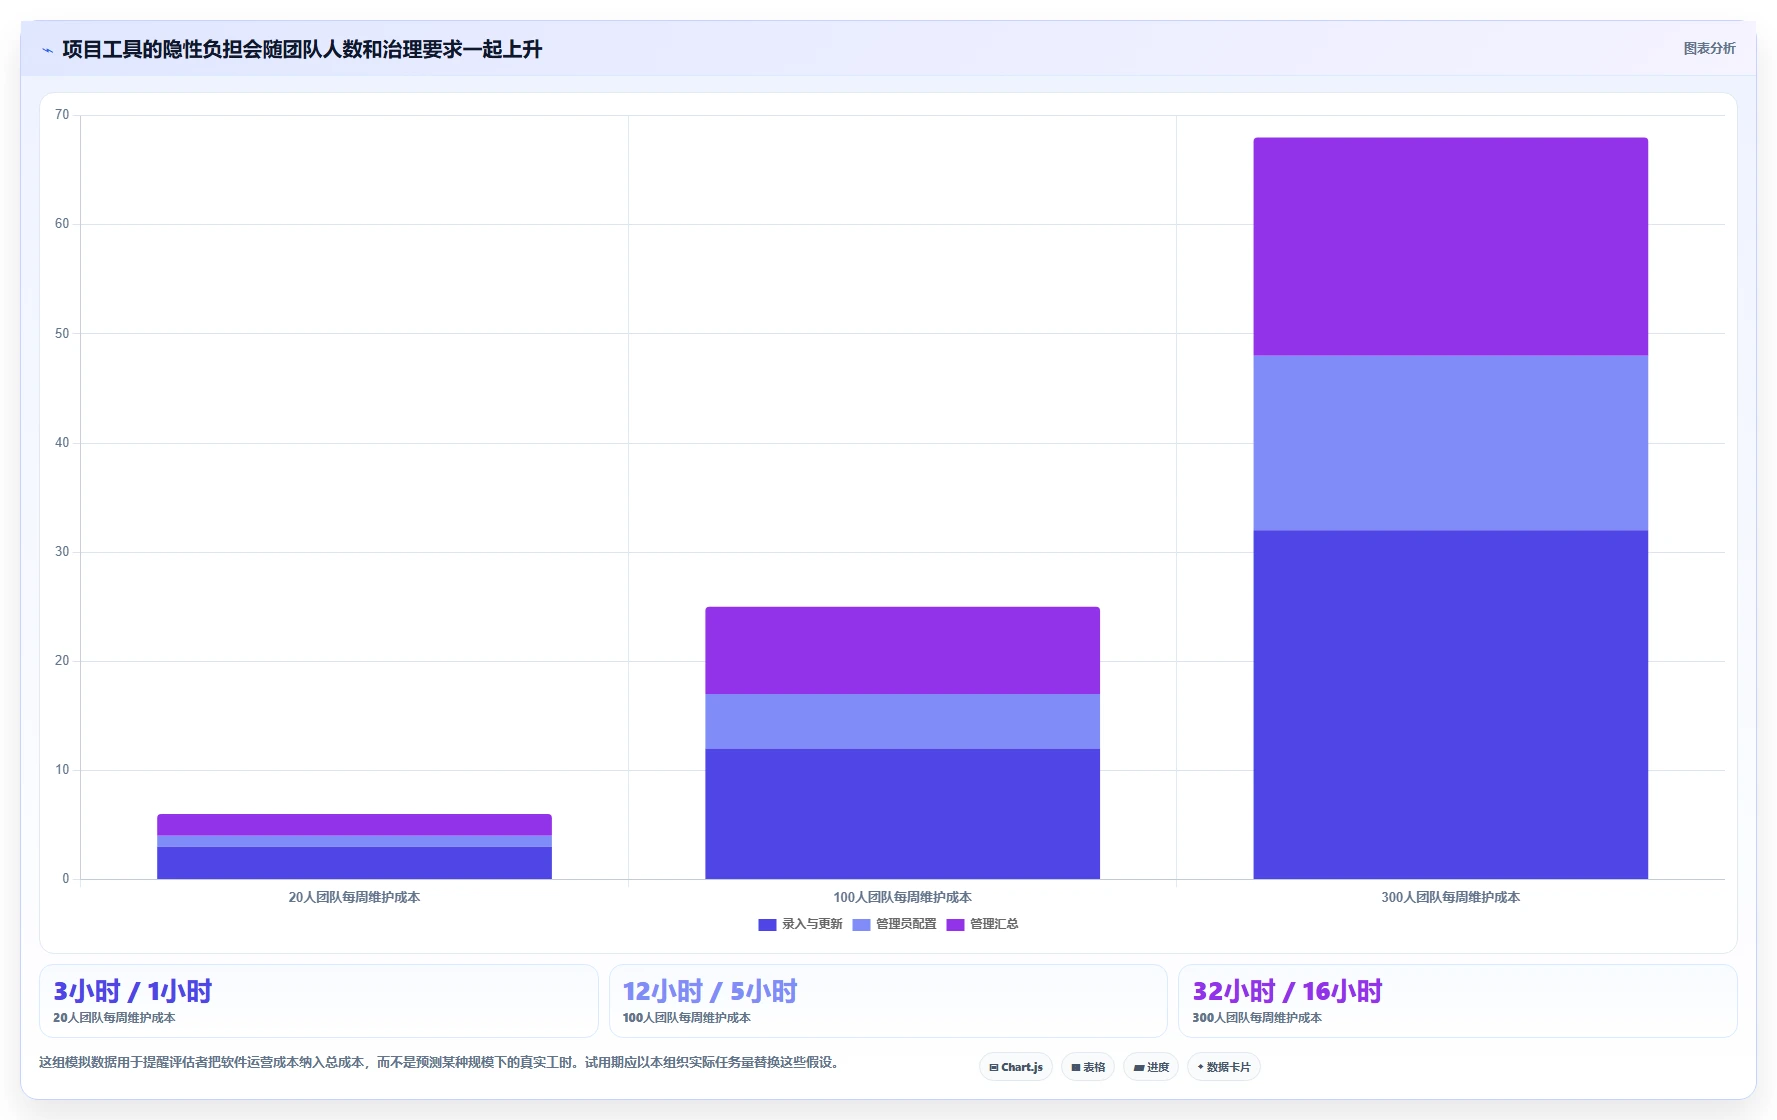This screenshot has width=1777, height=1120.
Task: Click 100人团队 bar's 录入与更新 segment
Action: click(x=902, y=814)
